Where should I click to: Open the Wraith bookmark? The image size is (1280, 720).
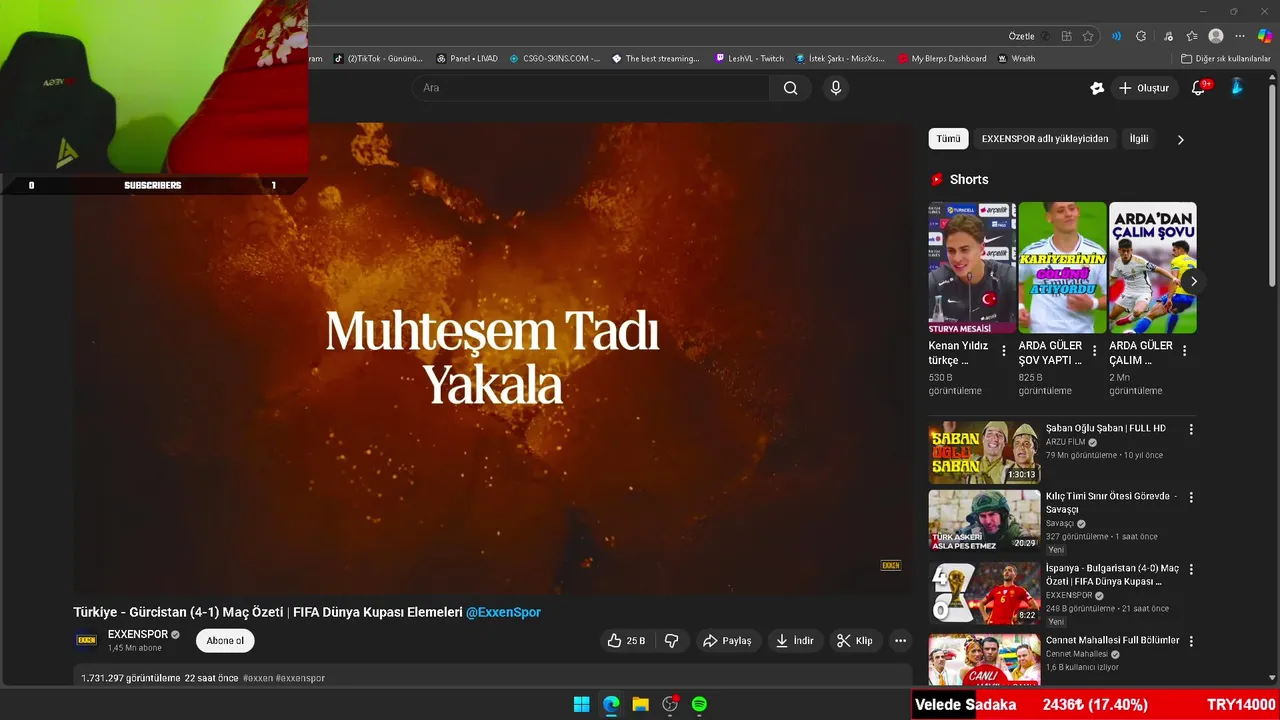click(x=1017, y=59)
